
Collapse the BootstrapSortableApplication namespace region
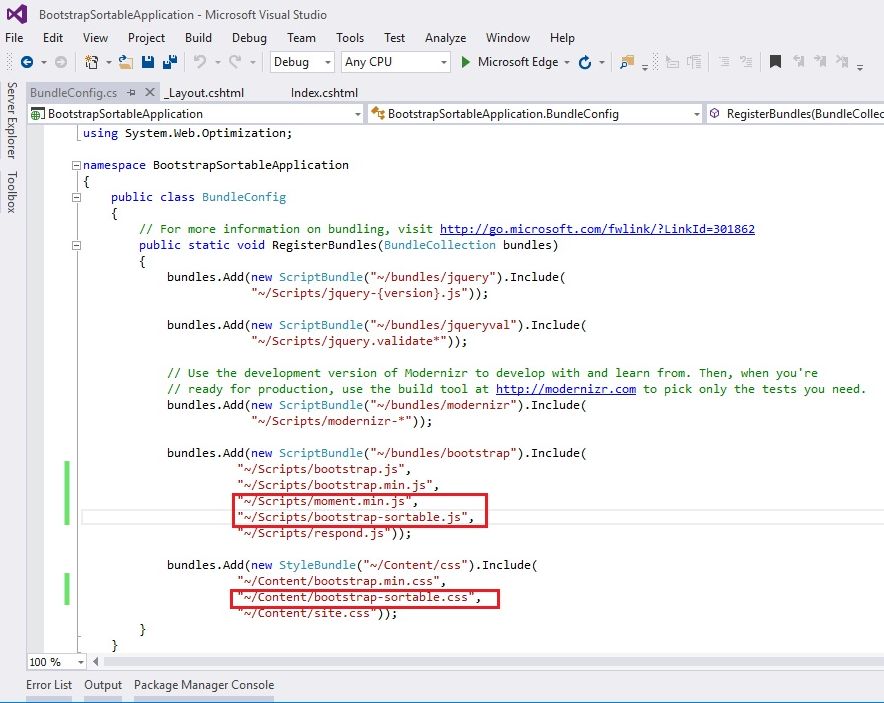pyautogui.click(x=76, y=164)
